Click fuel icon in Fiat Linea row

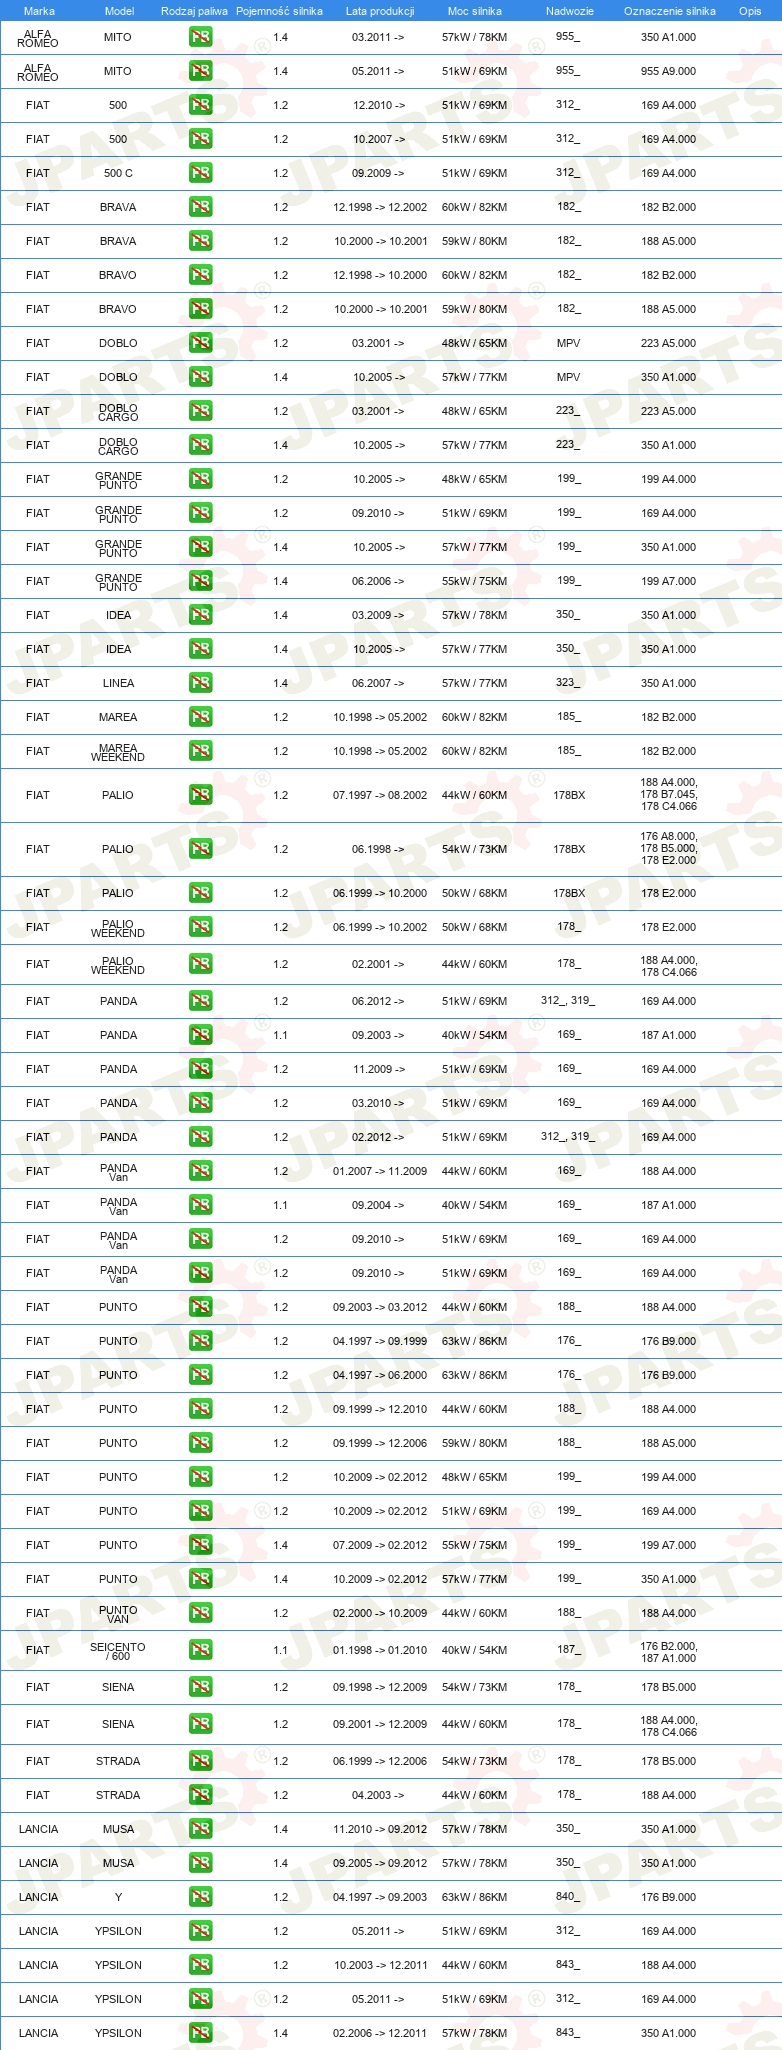point(200,683)
